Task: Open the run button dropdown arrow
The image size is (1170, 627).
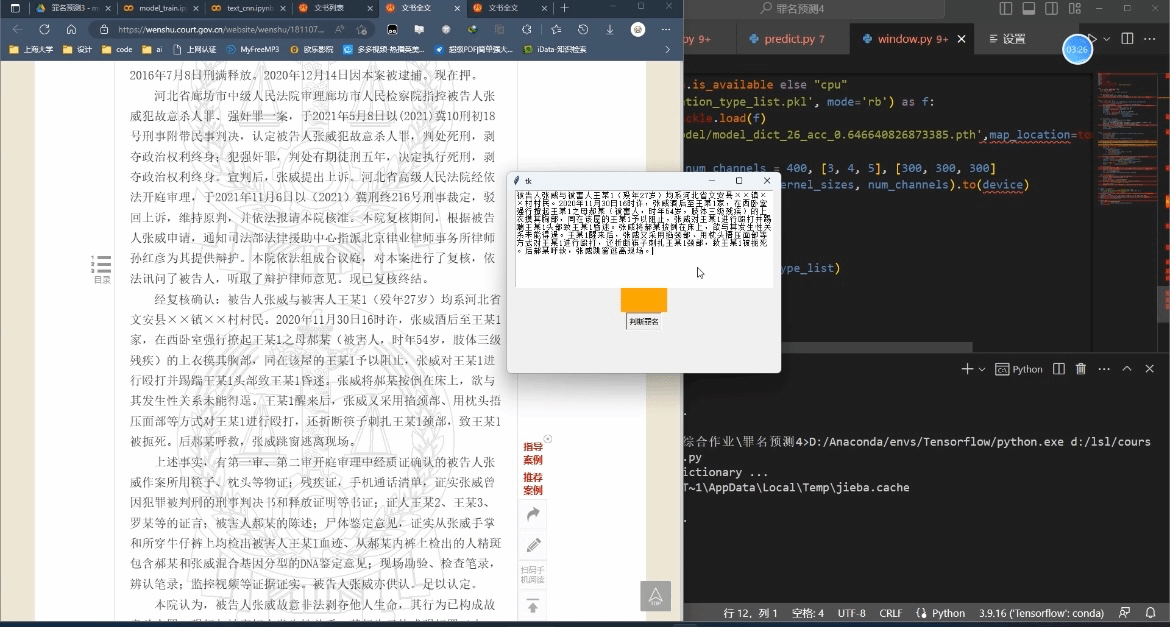Action: tap(1105, 39)
